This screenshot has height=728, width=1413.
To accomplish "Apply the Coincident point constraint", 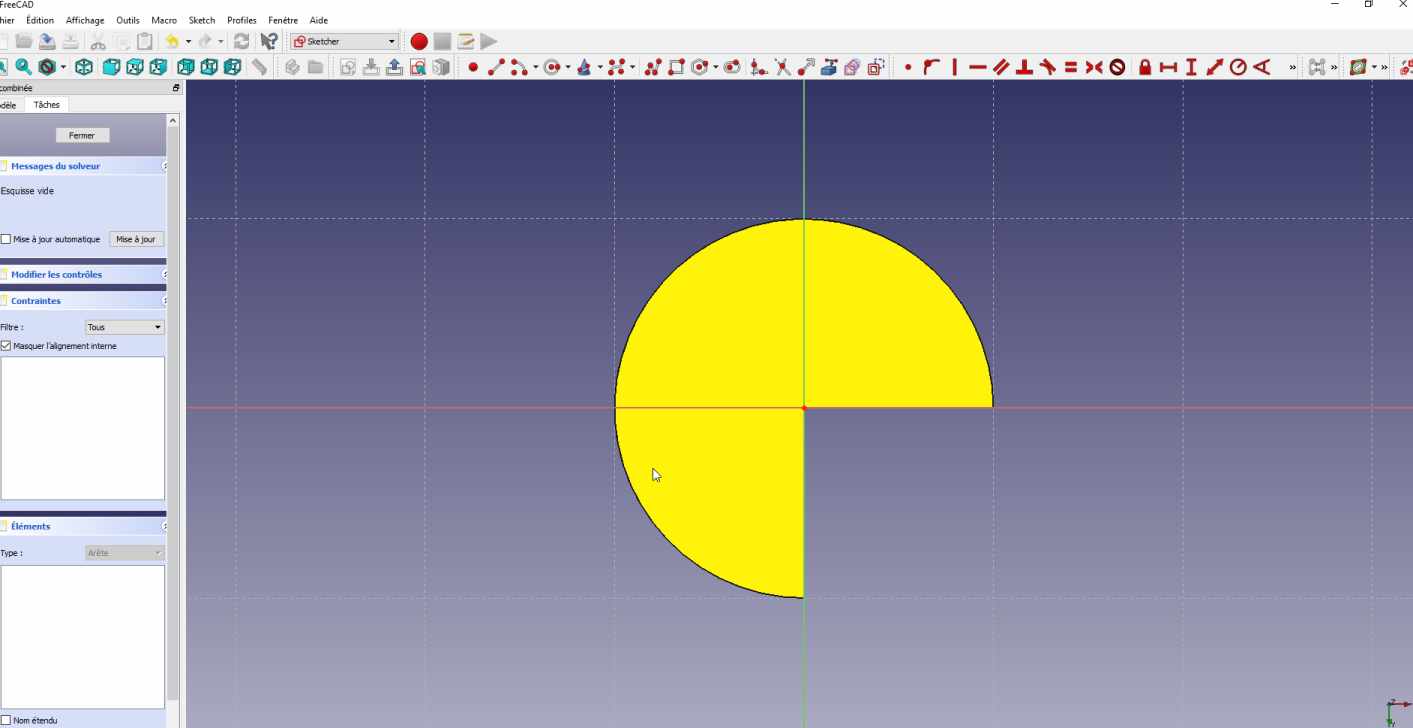I will point(908,67).
